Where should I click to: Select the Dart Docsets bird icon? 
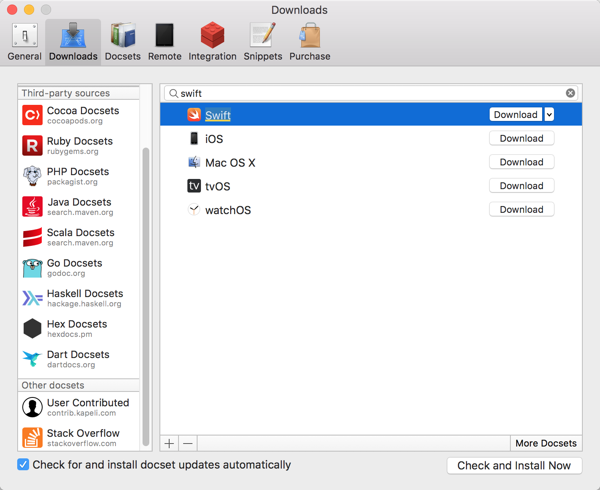tap(32, 359)
